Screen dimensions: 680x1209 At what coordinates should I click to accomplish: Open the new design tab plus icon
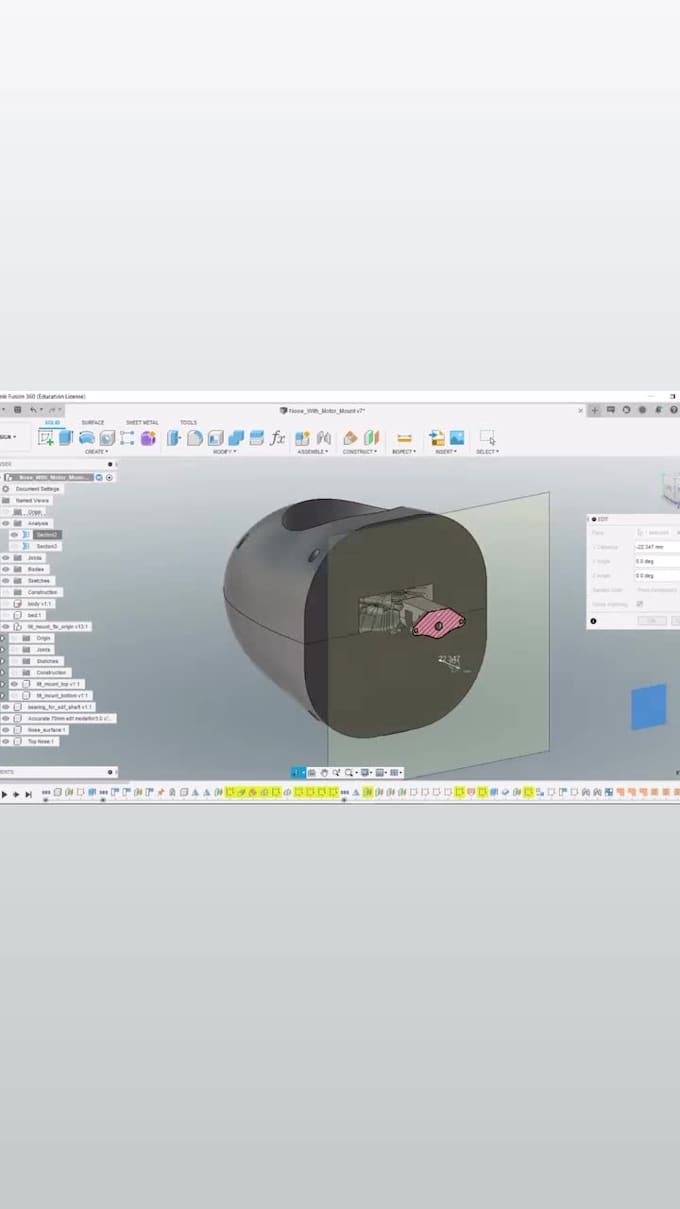(595, 410)
